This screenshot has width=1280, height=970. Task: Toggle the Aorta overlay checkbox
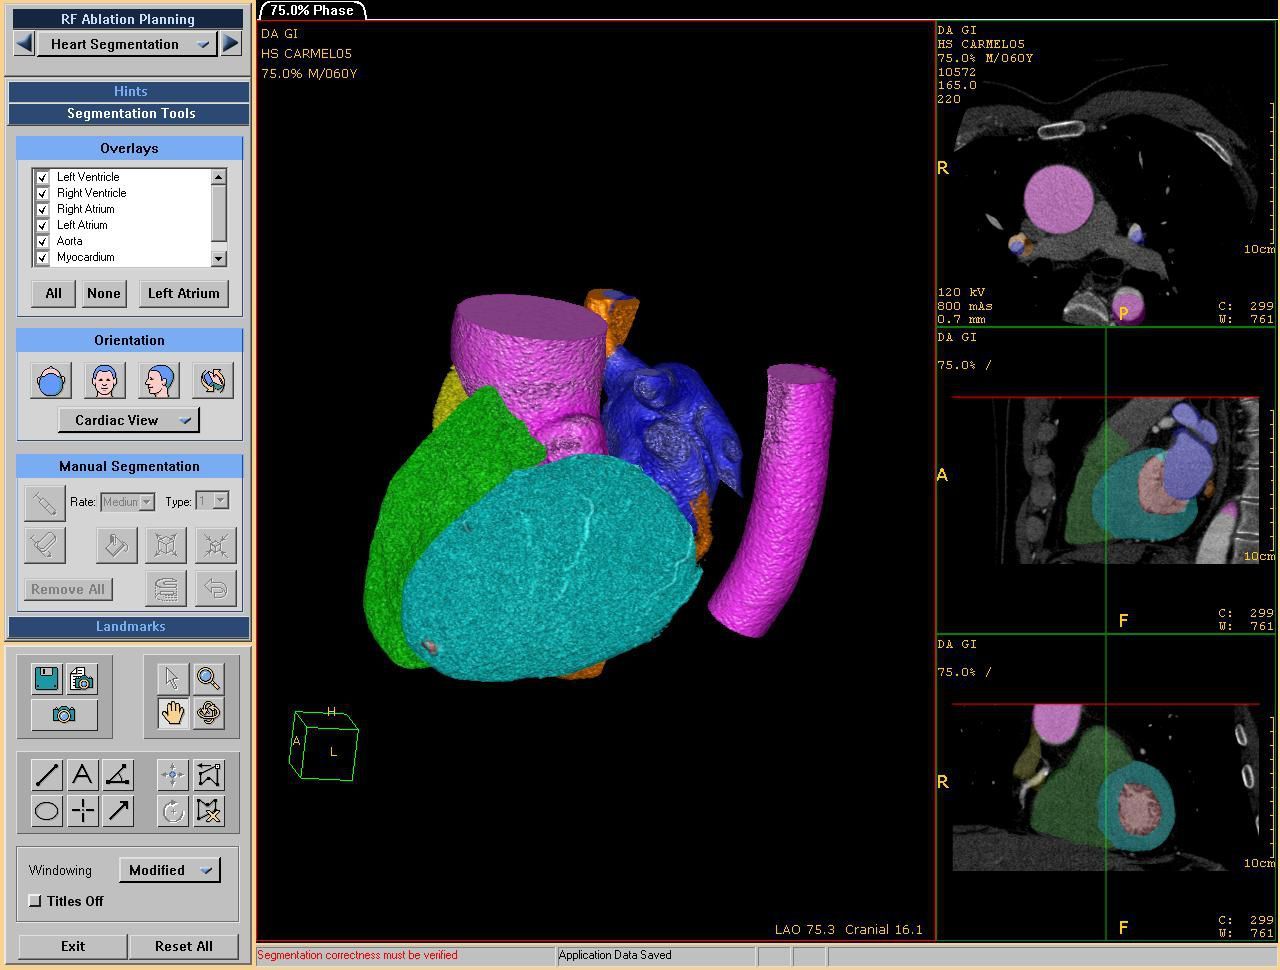[x=43, y=241]
